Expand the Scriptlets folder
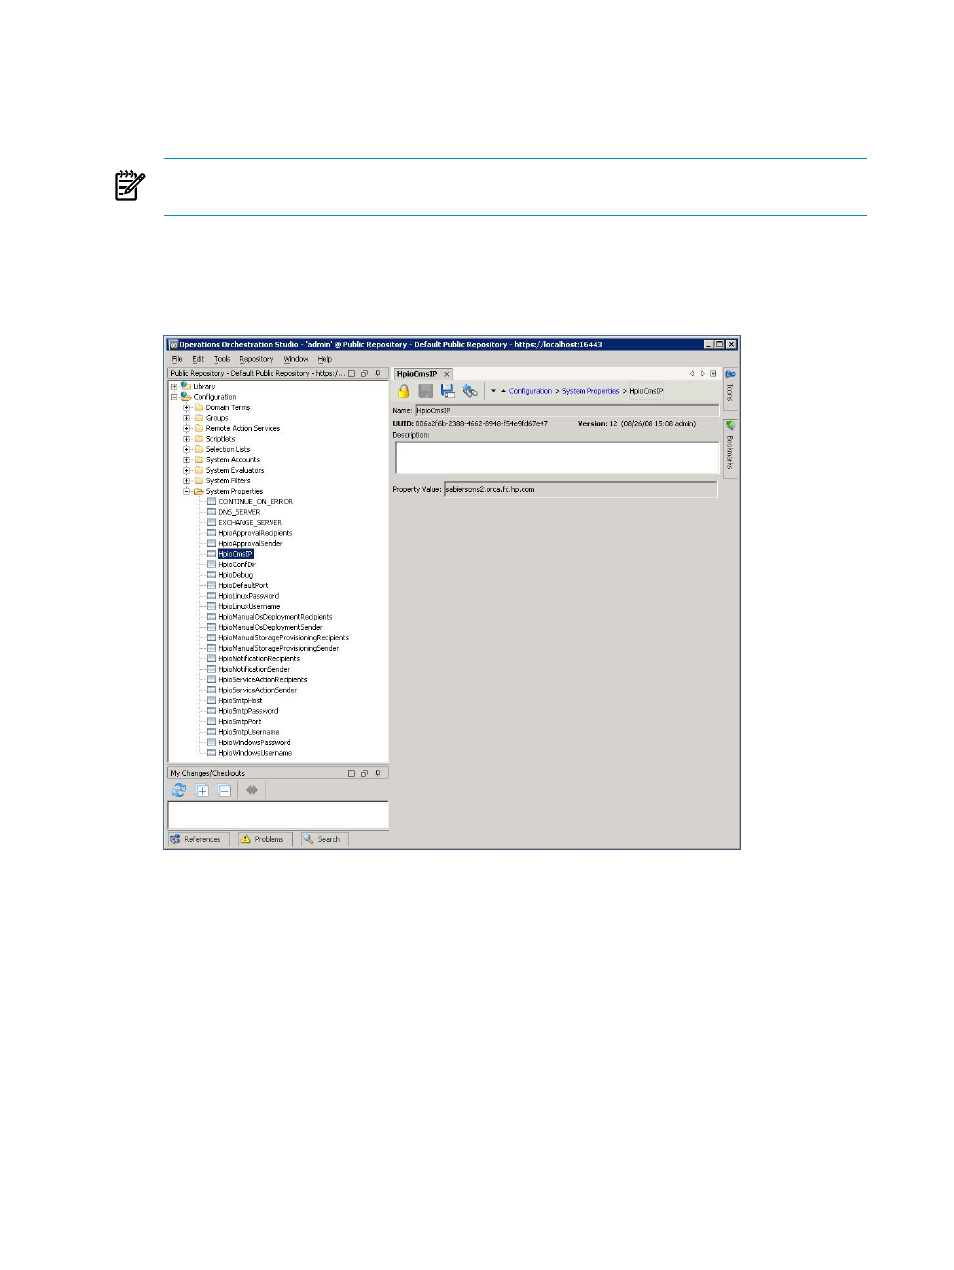 [186, 439]
